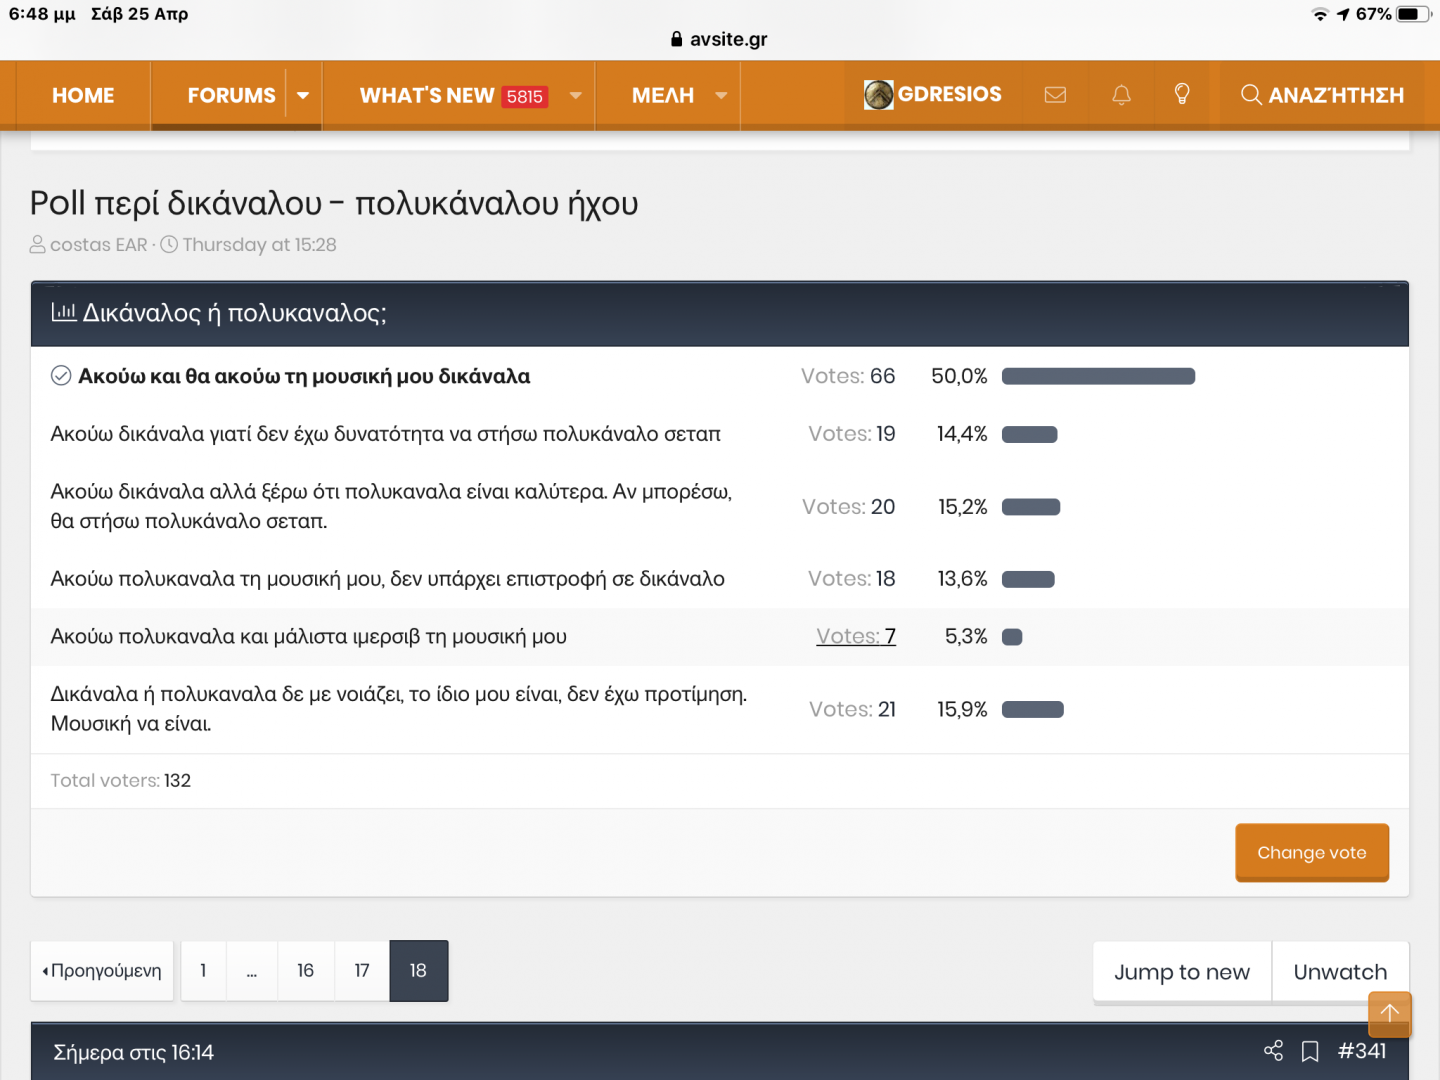
Task: Click the Wi-Fi status icon
Action: click(x=1320, y=14)
